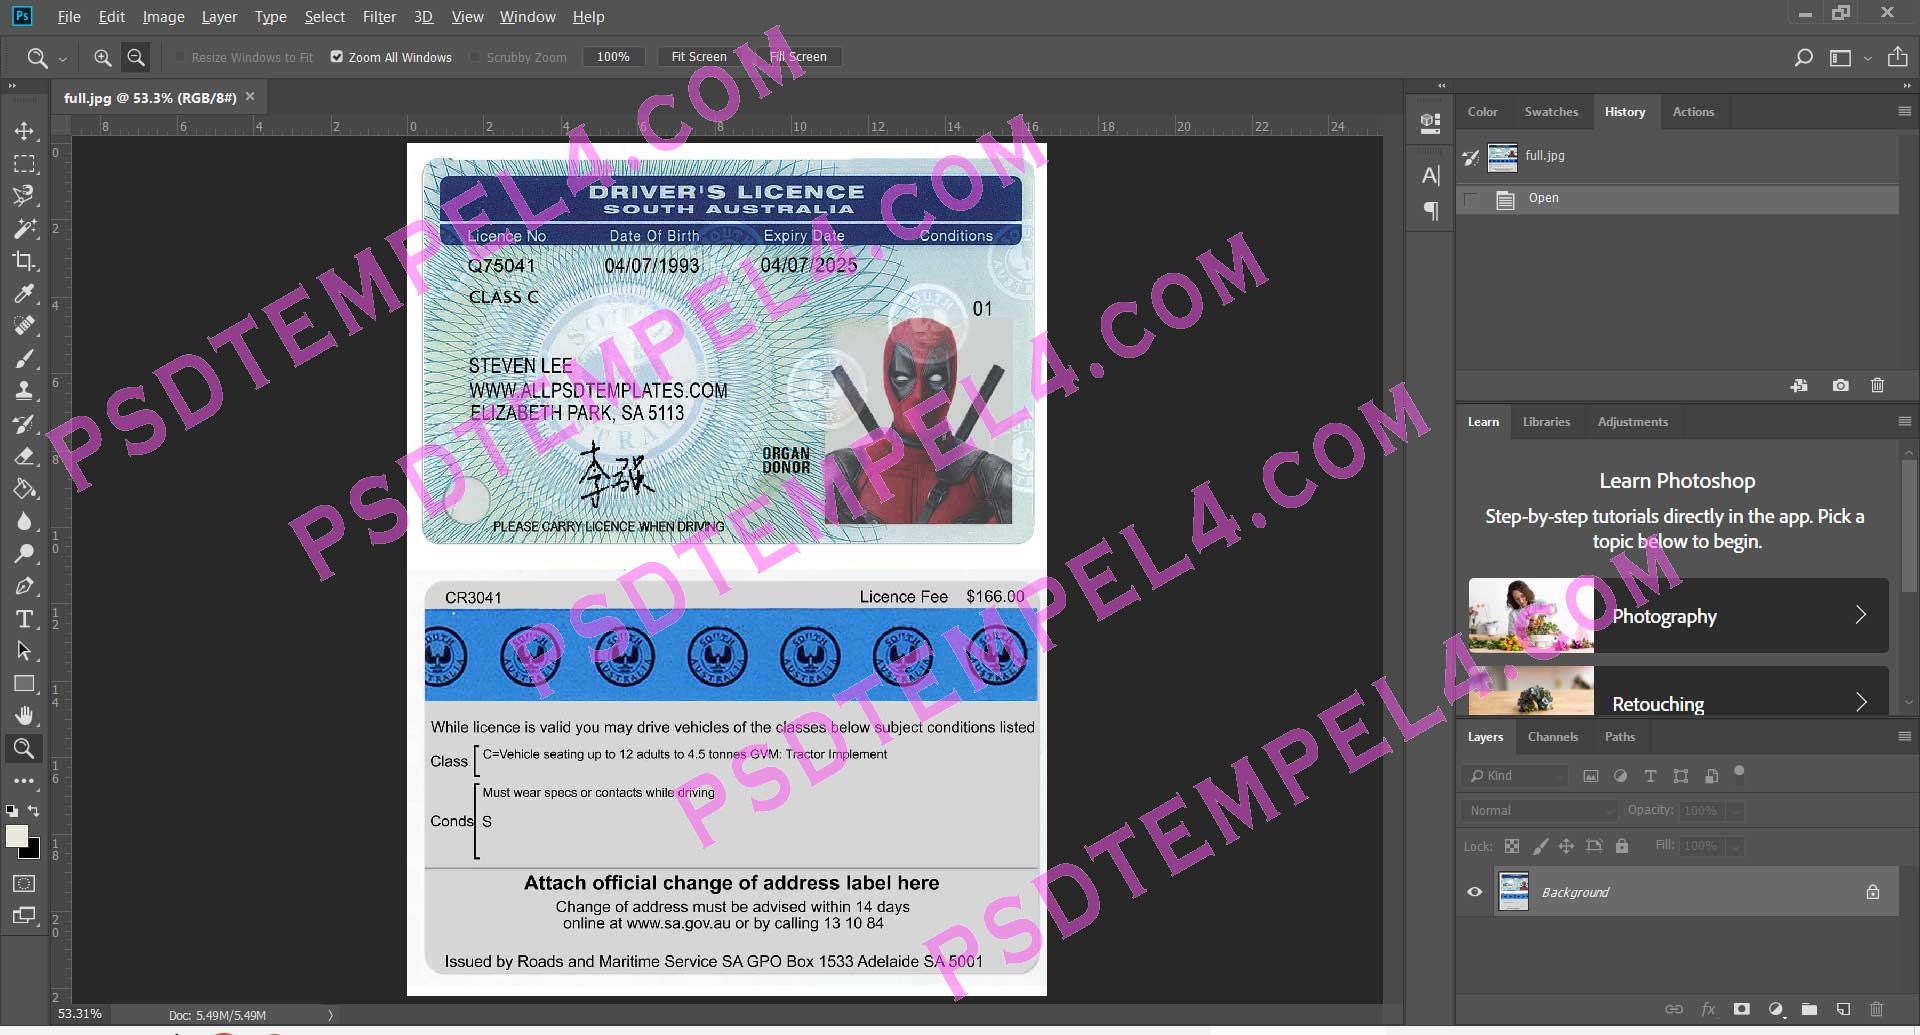Click the Fit Screen button

698,57
